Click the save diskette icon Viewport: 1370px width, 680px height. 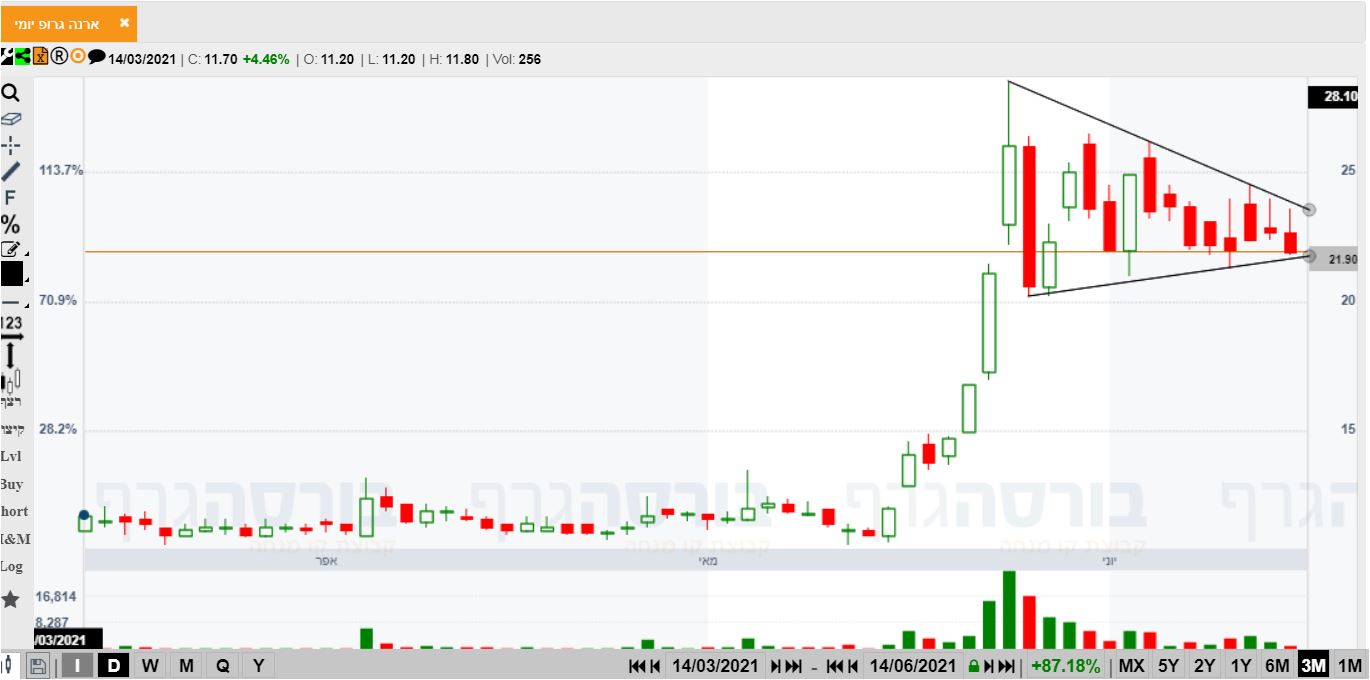tap(38, 666)
